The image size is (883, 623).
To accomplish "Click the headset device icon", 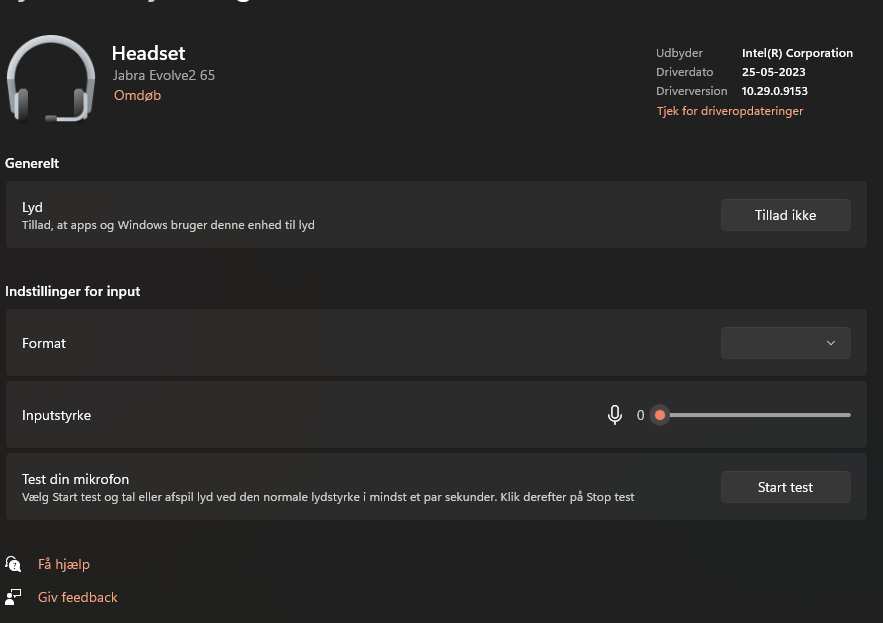I will coord(51,79).
